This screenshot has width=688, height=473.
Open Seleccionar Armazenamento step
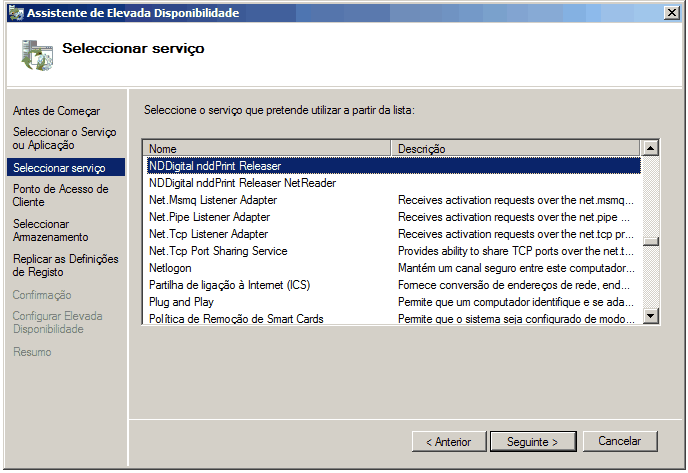tap(50, 231)
